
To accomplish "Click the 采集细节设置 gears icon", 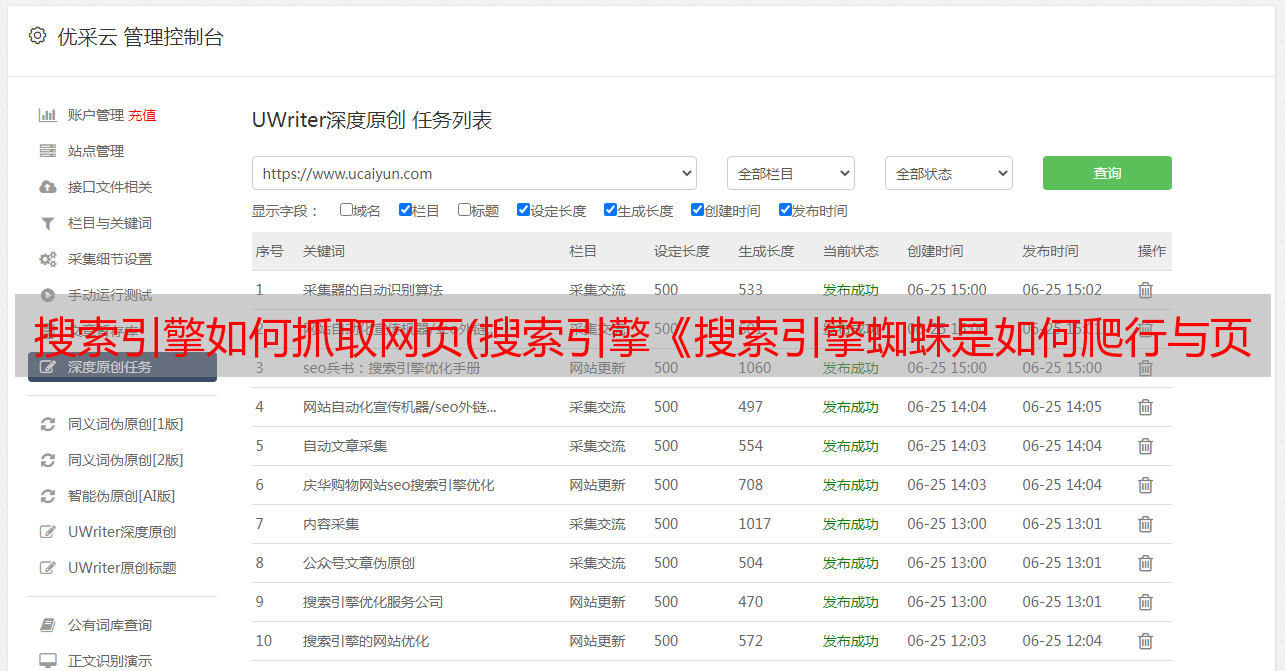I will point(47,259).
